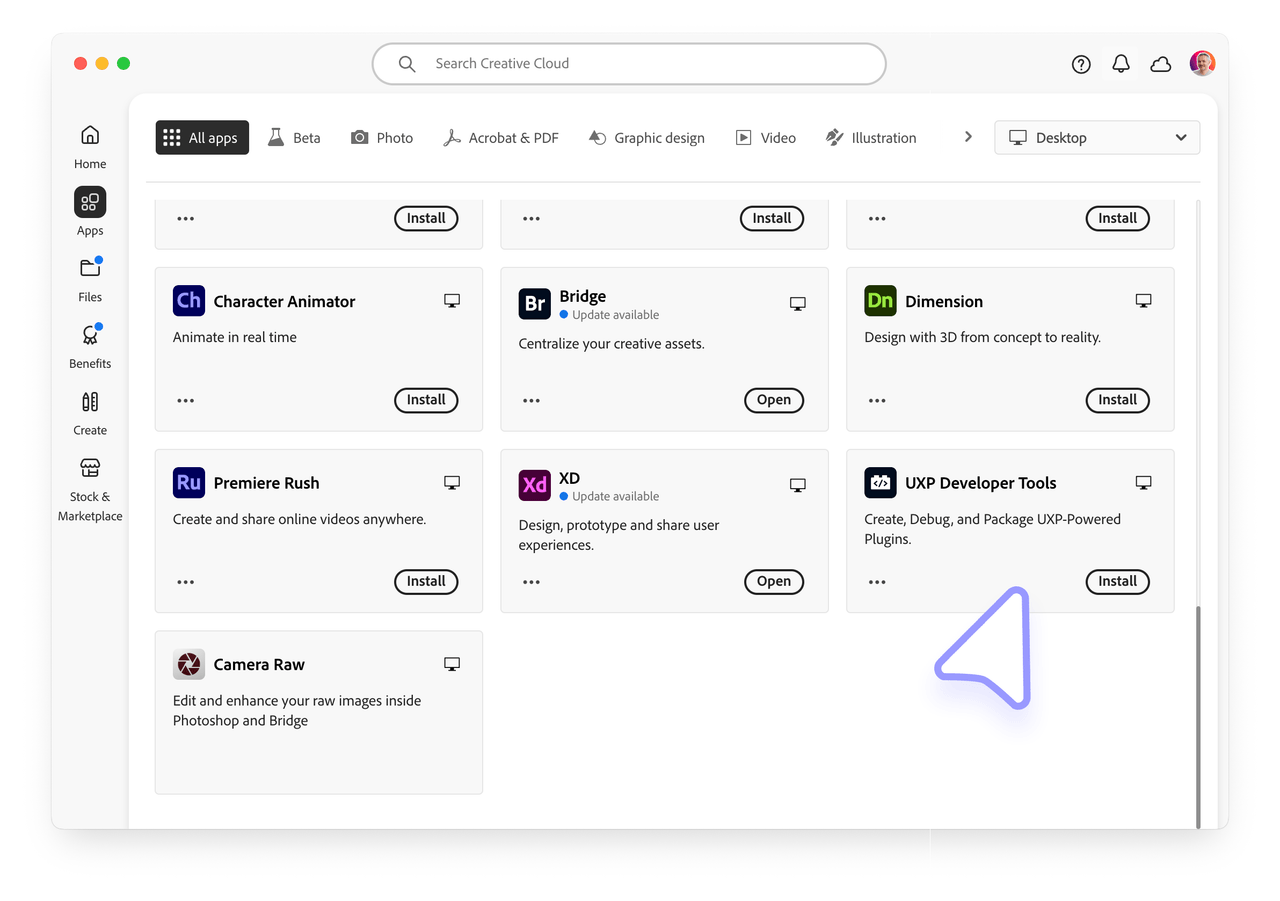Open more options for Character Animator

[186, 400]
